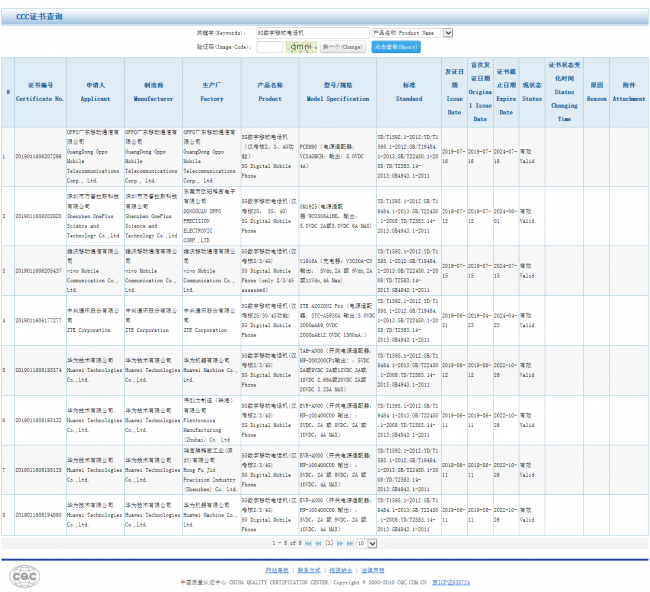Go to the previous results page
This screenshot has width=650, height=592.
(319, 543)
